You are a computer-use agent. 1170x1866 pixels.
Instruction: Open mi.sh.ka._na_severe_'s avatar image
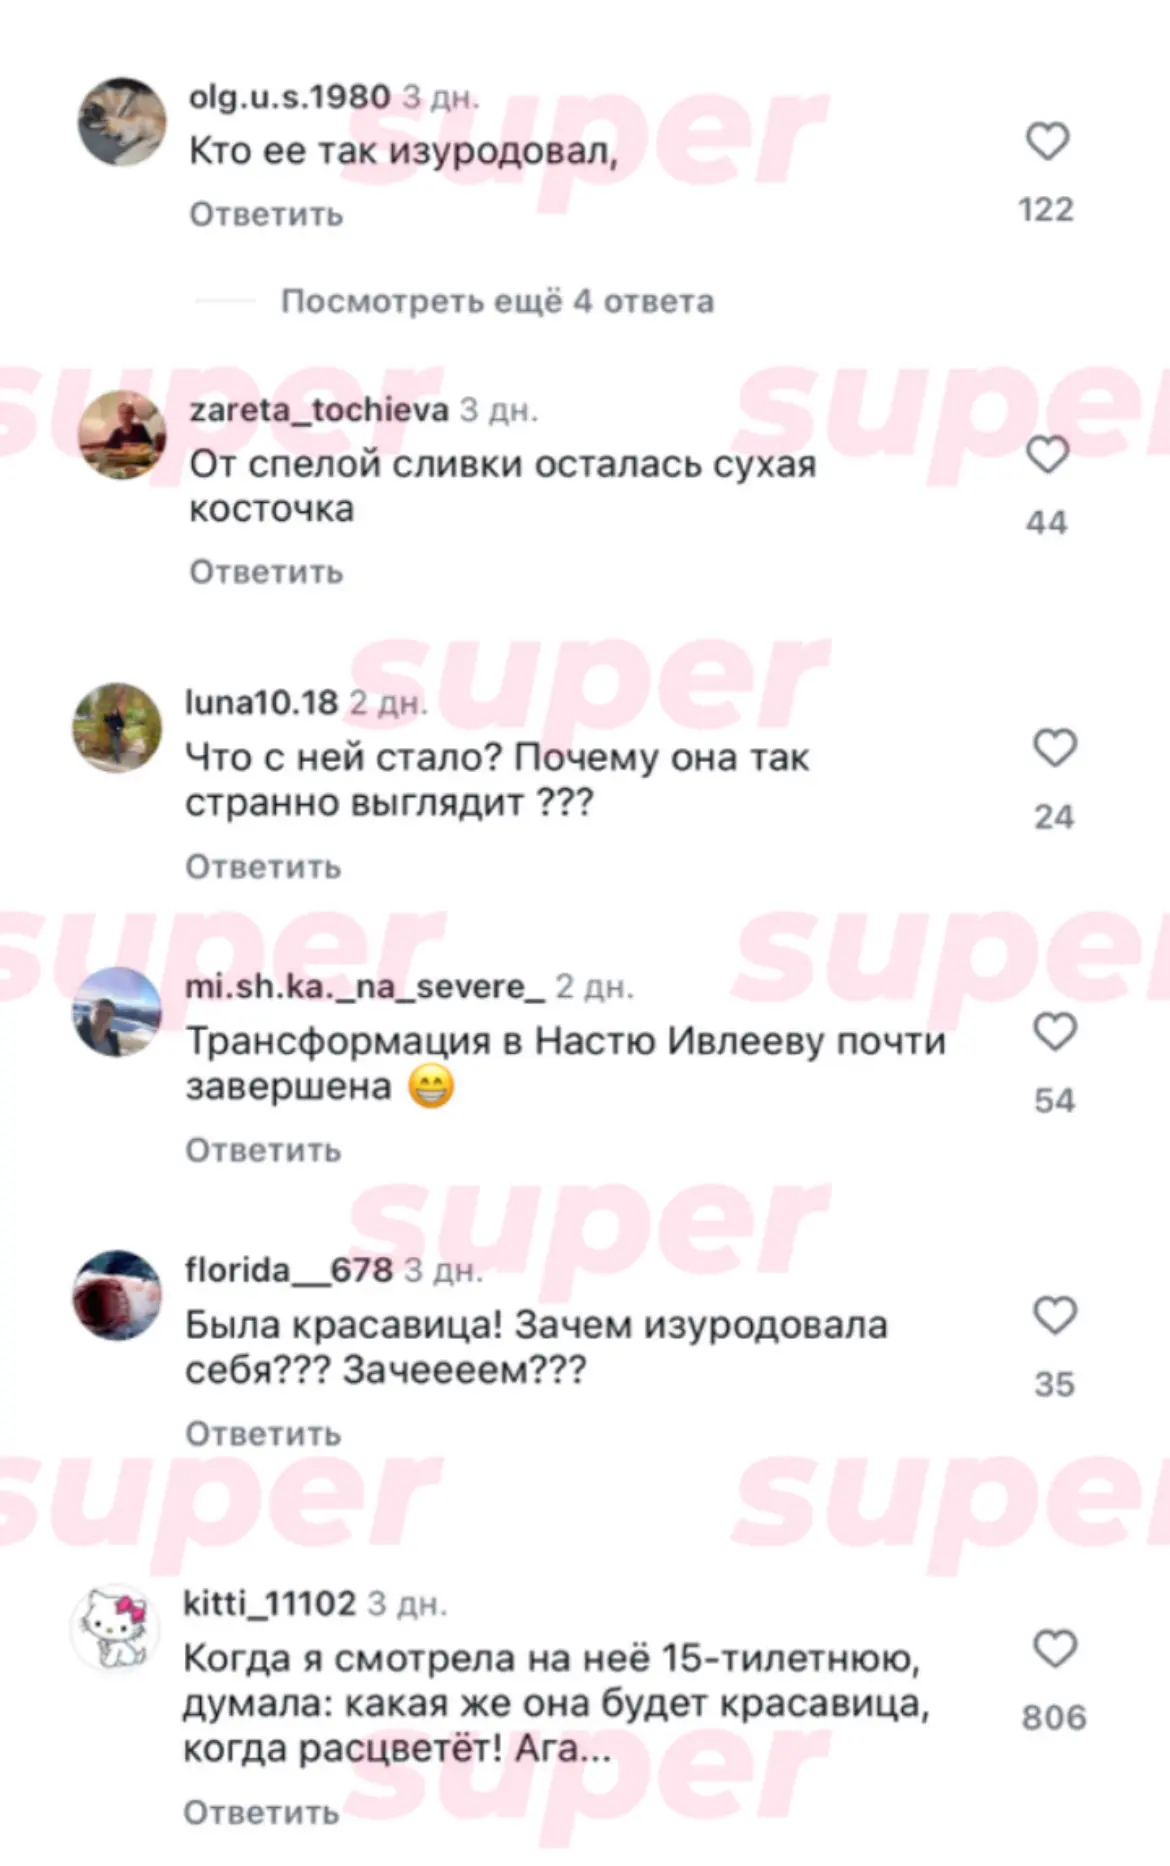point(117,1012)
